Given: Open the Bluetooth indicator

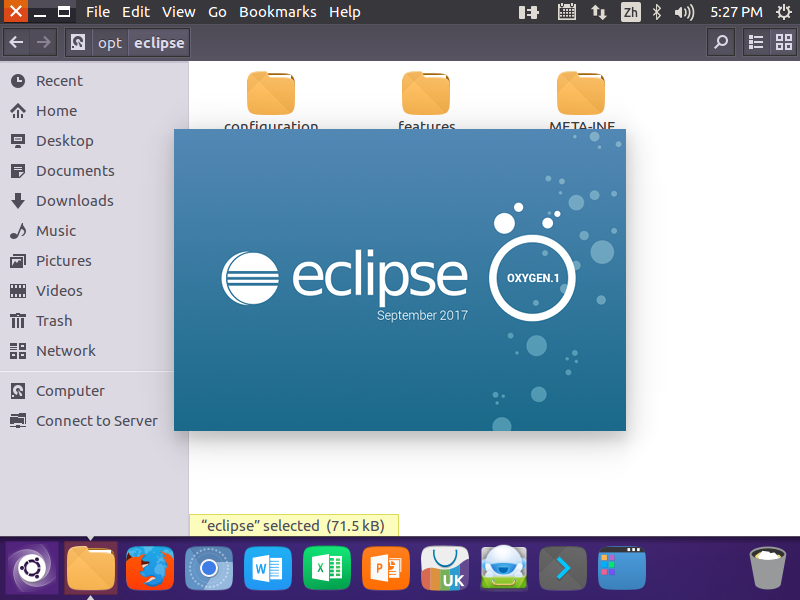Looking at the screenshot, I should [657, 12].
